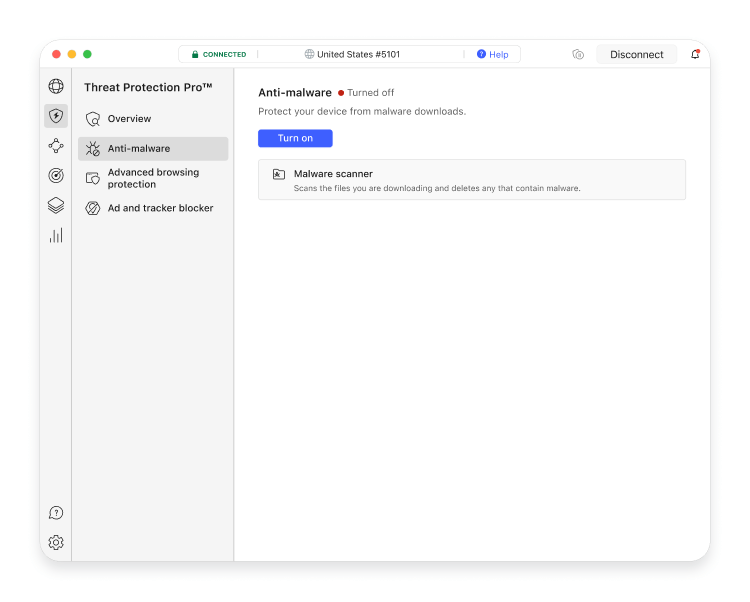Go to the Overview menu item
Image resolution: width=750 pixels, height=602 pixels.
pyautogui.click(x=153, y=119)
